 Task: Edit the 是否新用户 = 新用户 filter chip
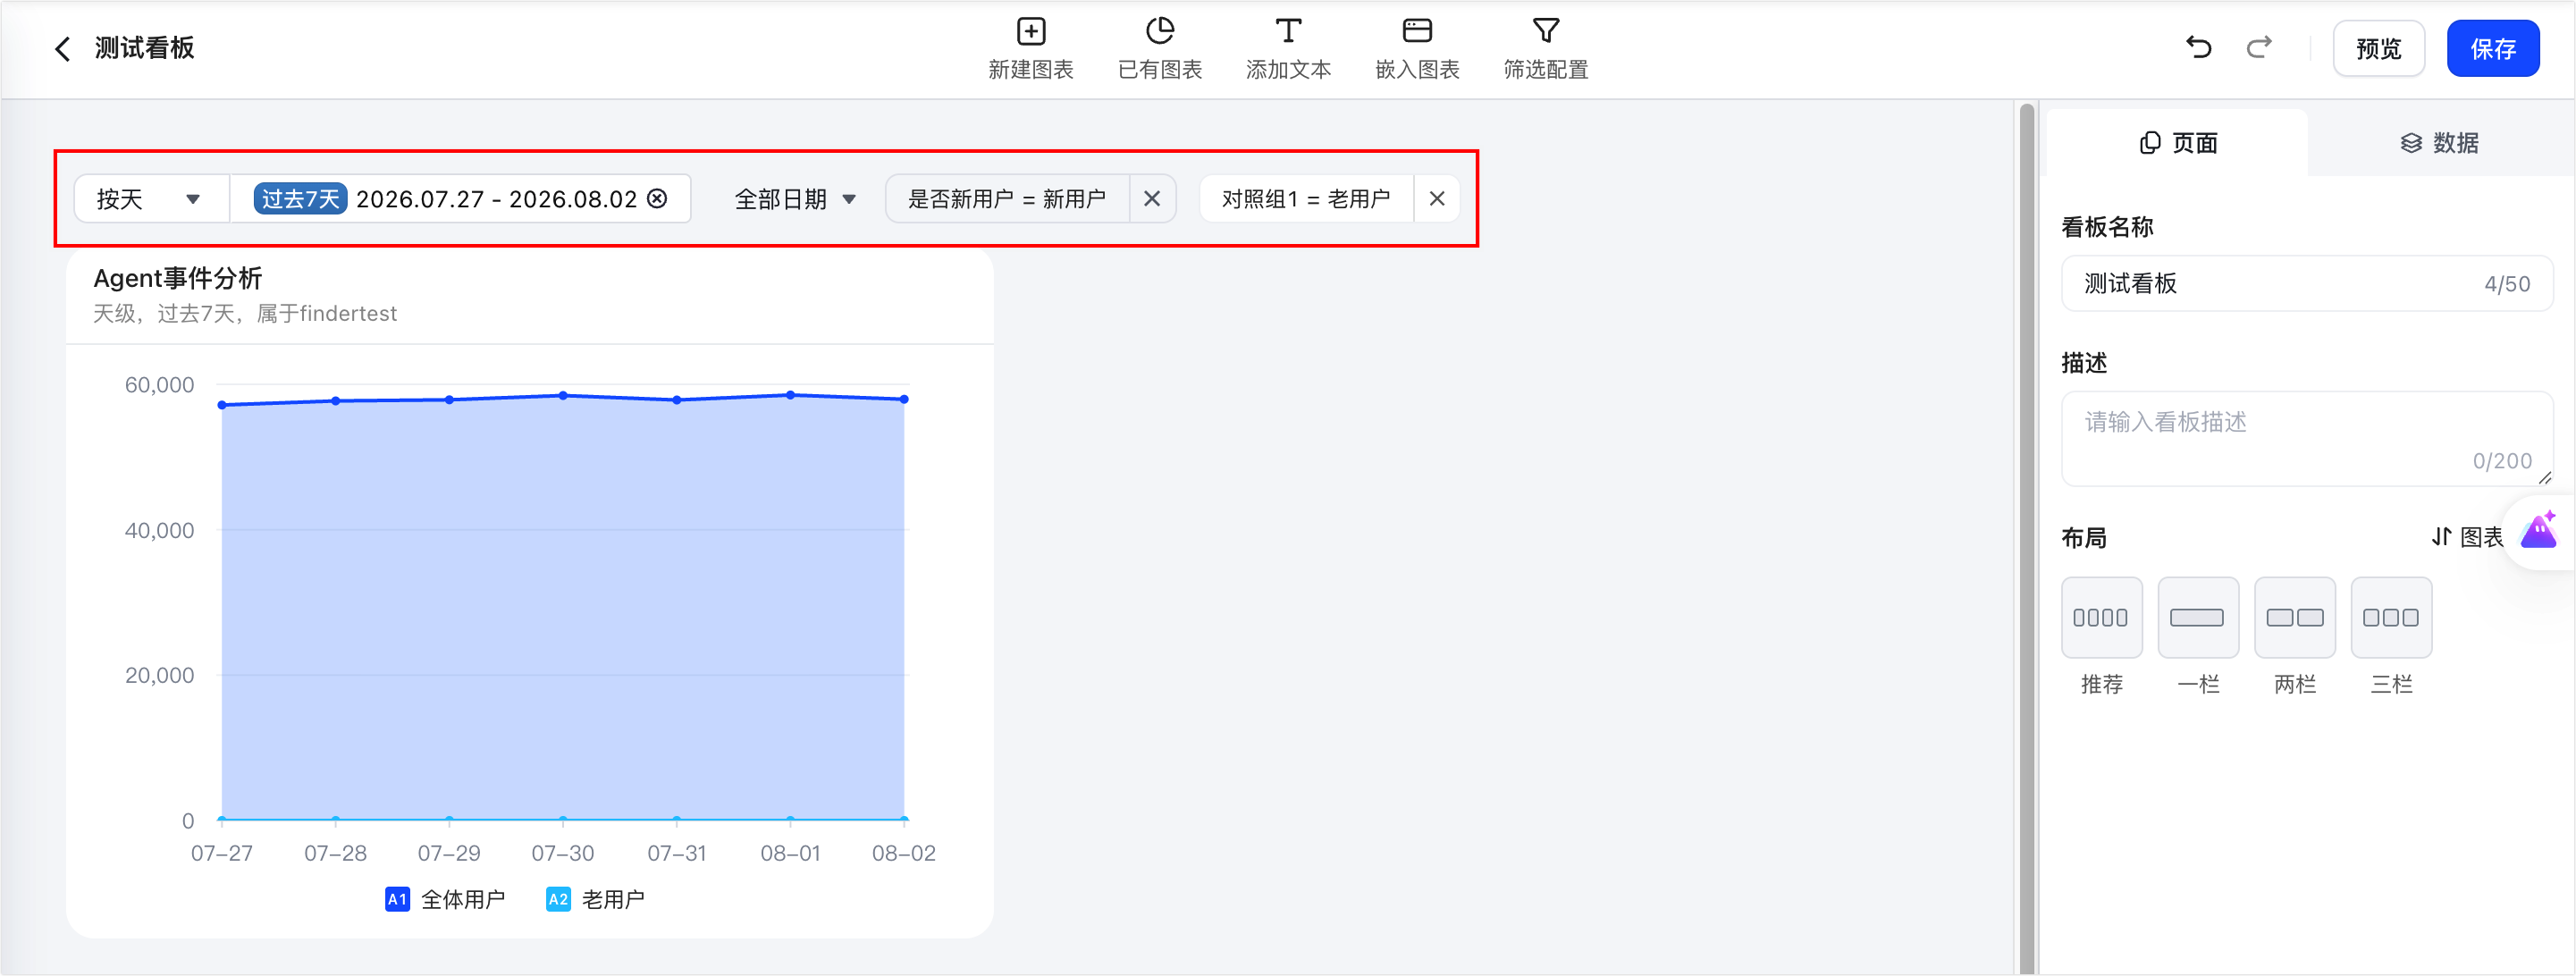point(1007,198)
